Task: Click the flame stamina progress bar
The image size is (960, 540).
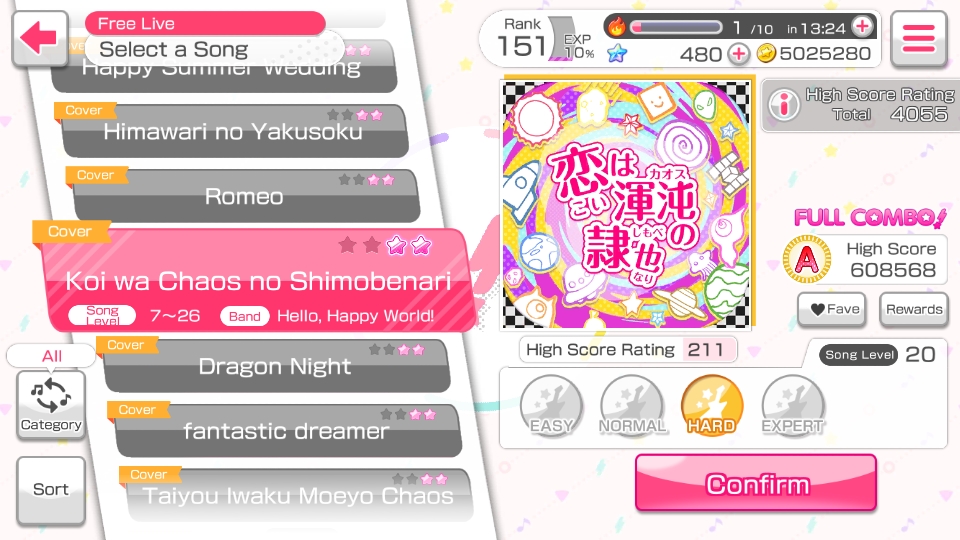Action: [x=676, y=28]
